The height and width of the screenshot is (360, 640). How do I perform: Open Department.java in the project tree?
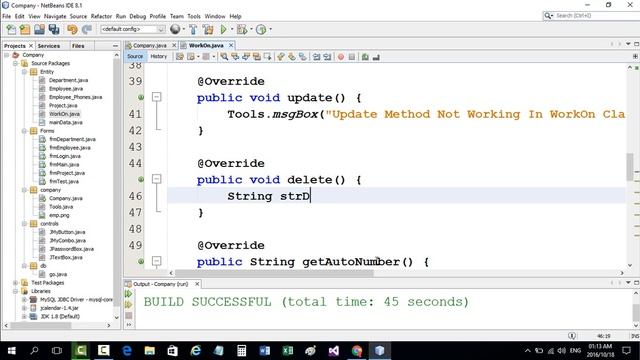(68, 80)
